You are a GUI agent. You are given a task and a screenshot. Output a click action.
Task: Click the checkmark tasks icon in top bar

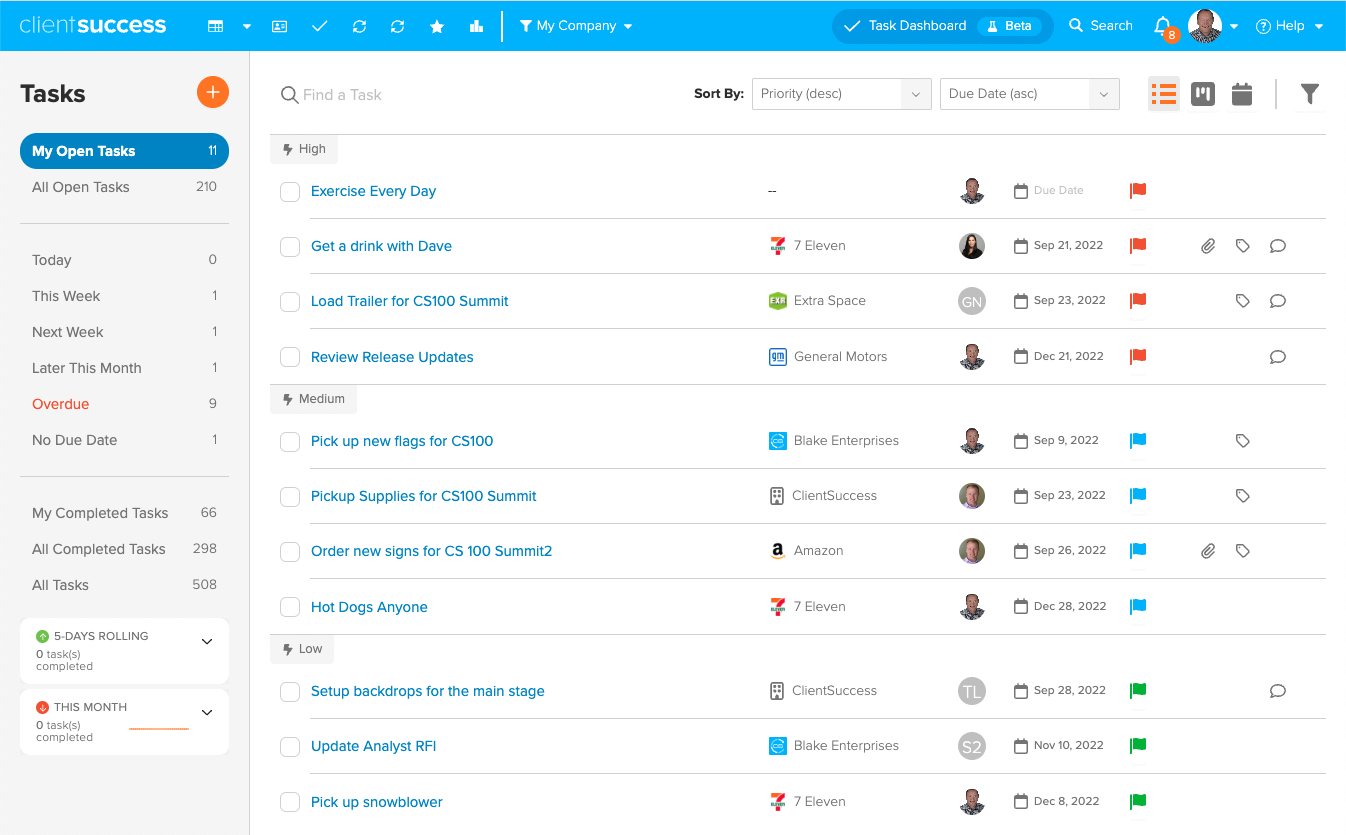[x=320, y=26]
